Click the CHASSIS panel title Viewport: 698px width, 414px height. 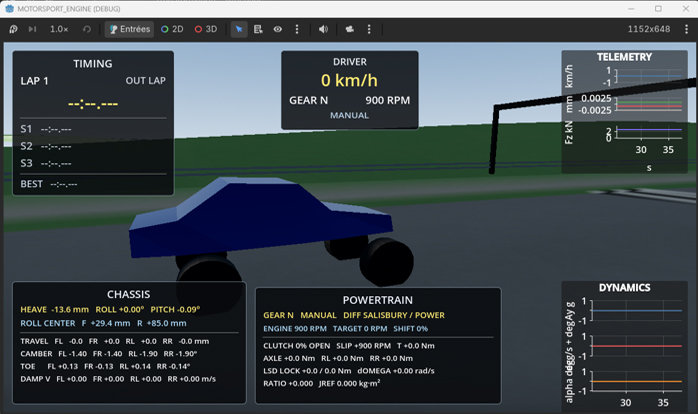pyautogui.click(x=129, y=295)
